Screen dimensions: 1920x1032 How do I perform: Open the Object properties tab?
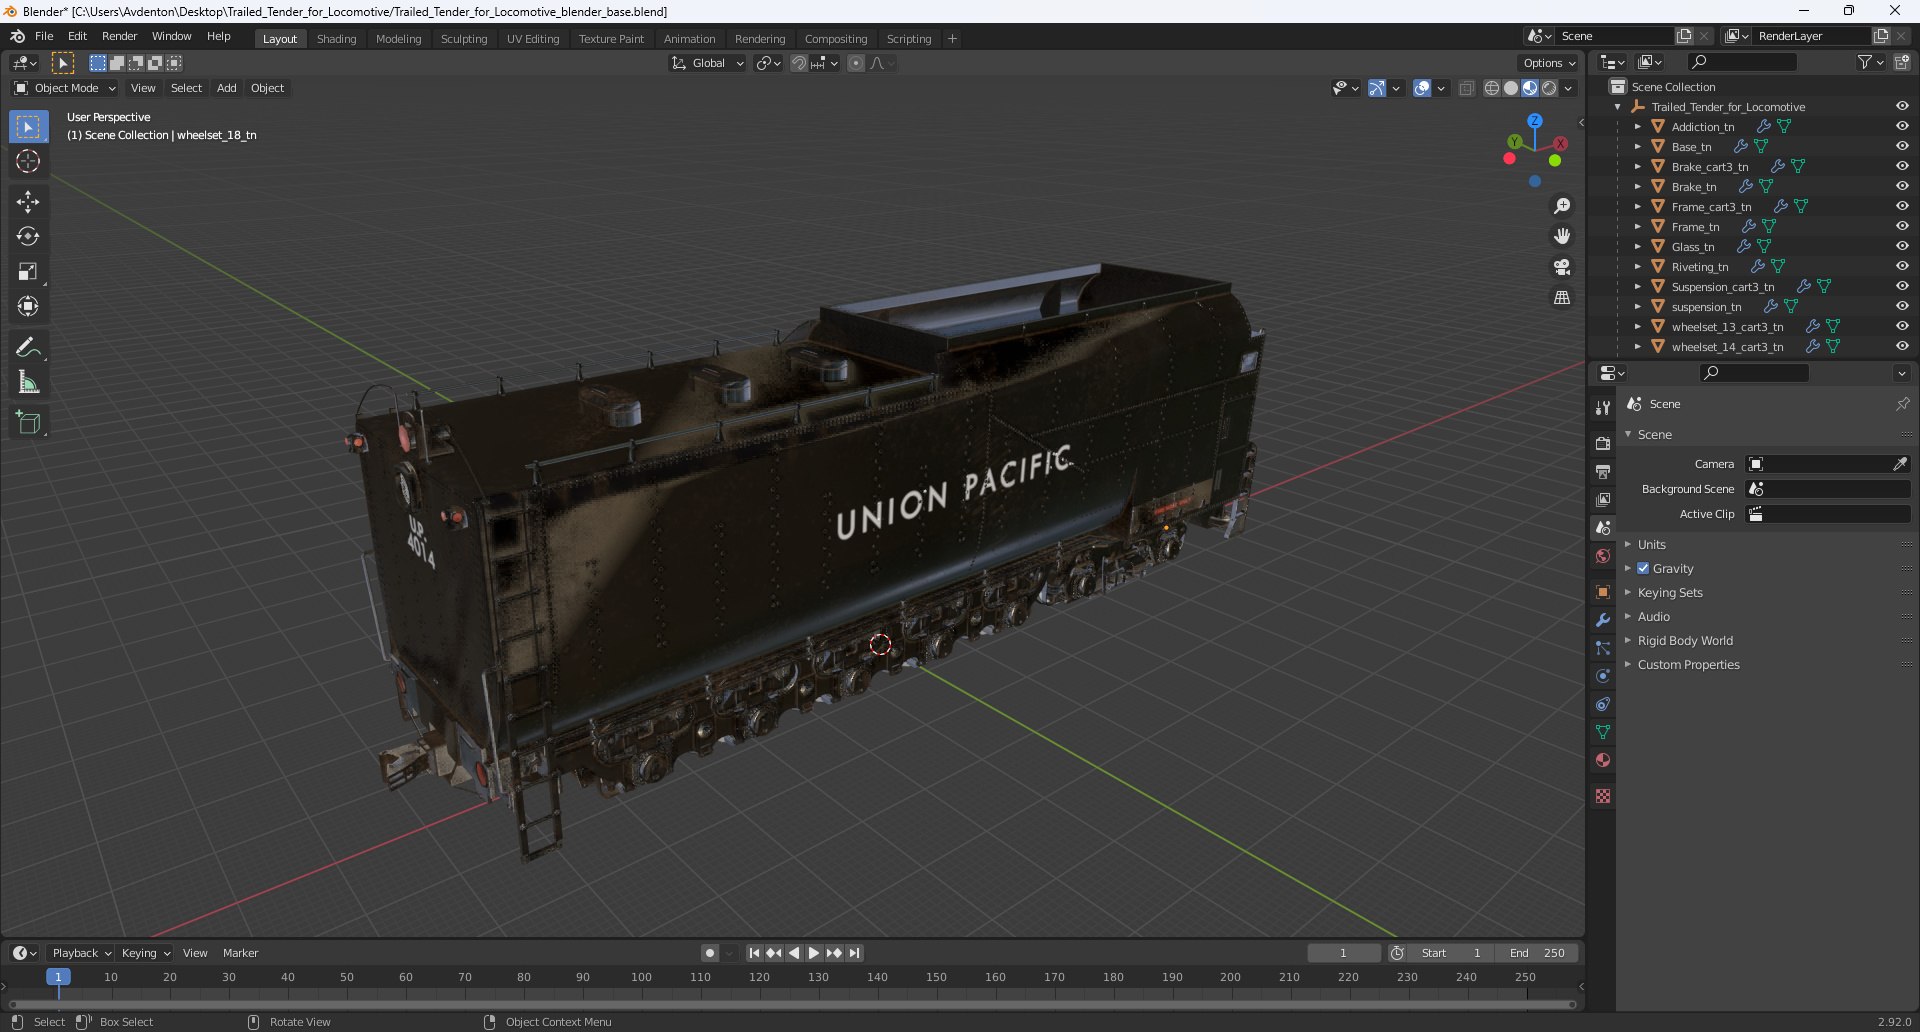tap(1603, 592)
